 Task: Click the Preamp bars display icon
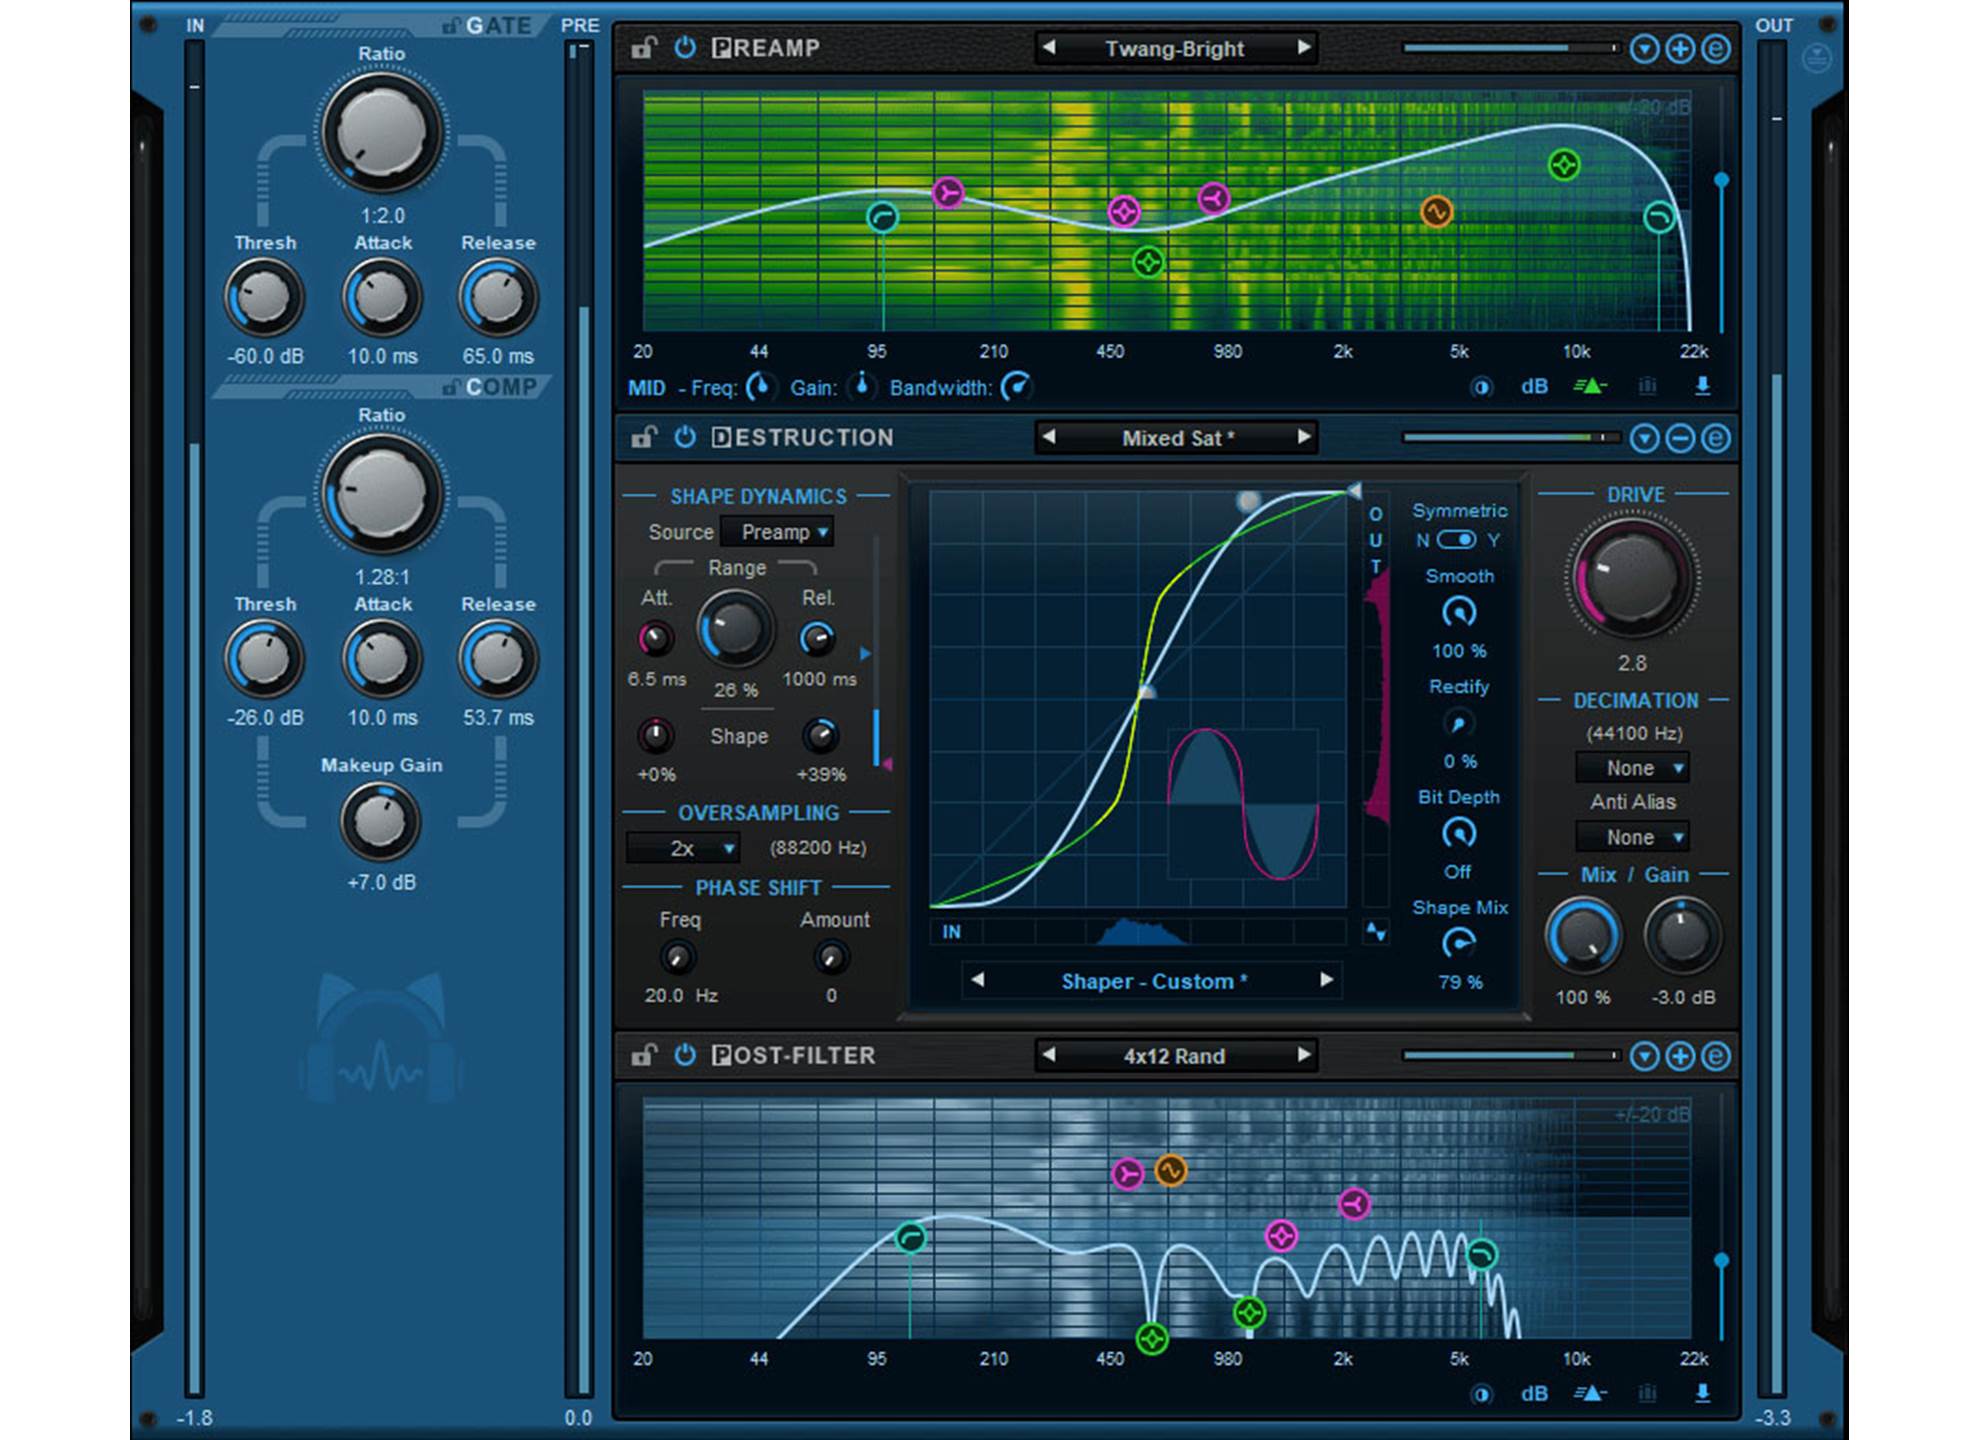point(1647,386)
